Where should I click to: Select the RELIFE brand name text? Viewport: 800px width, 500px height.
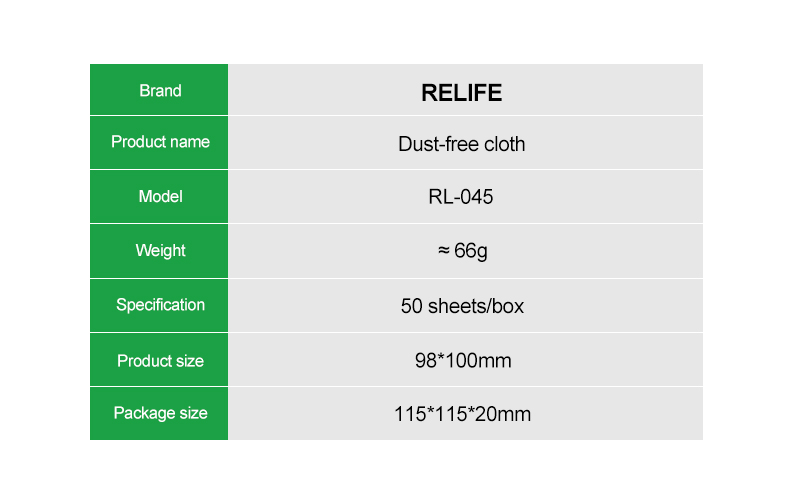click(462, 93)
